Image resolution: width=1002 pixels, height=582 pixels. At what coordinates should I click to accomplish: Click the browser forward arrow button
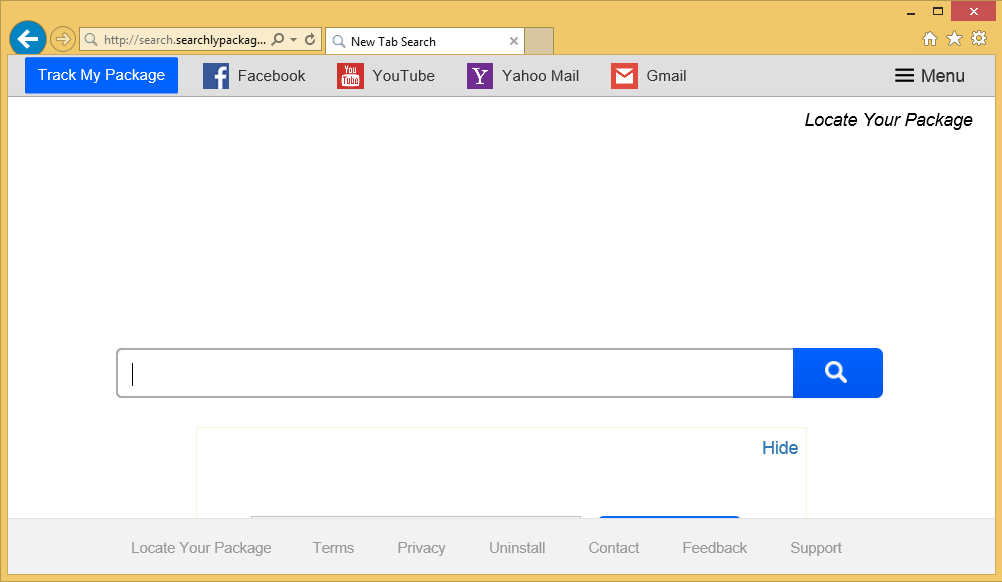62,40
